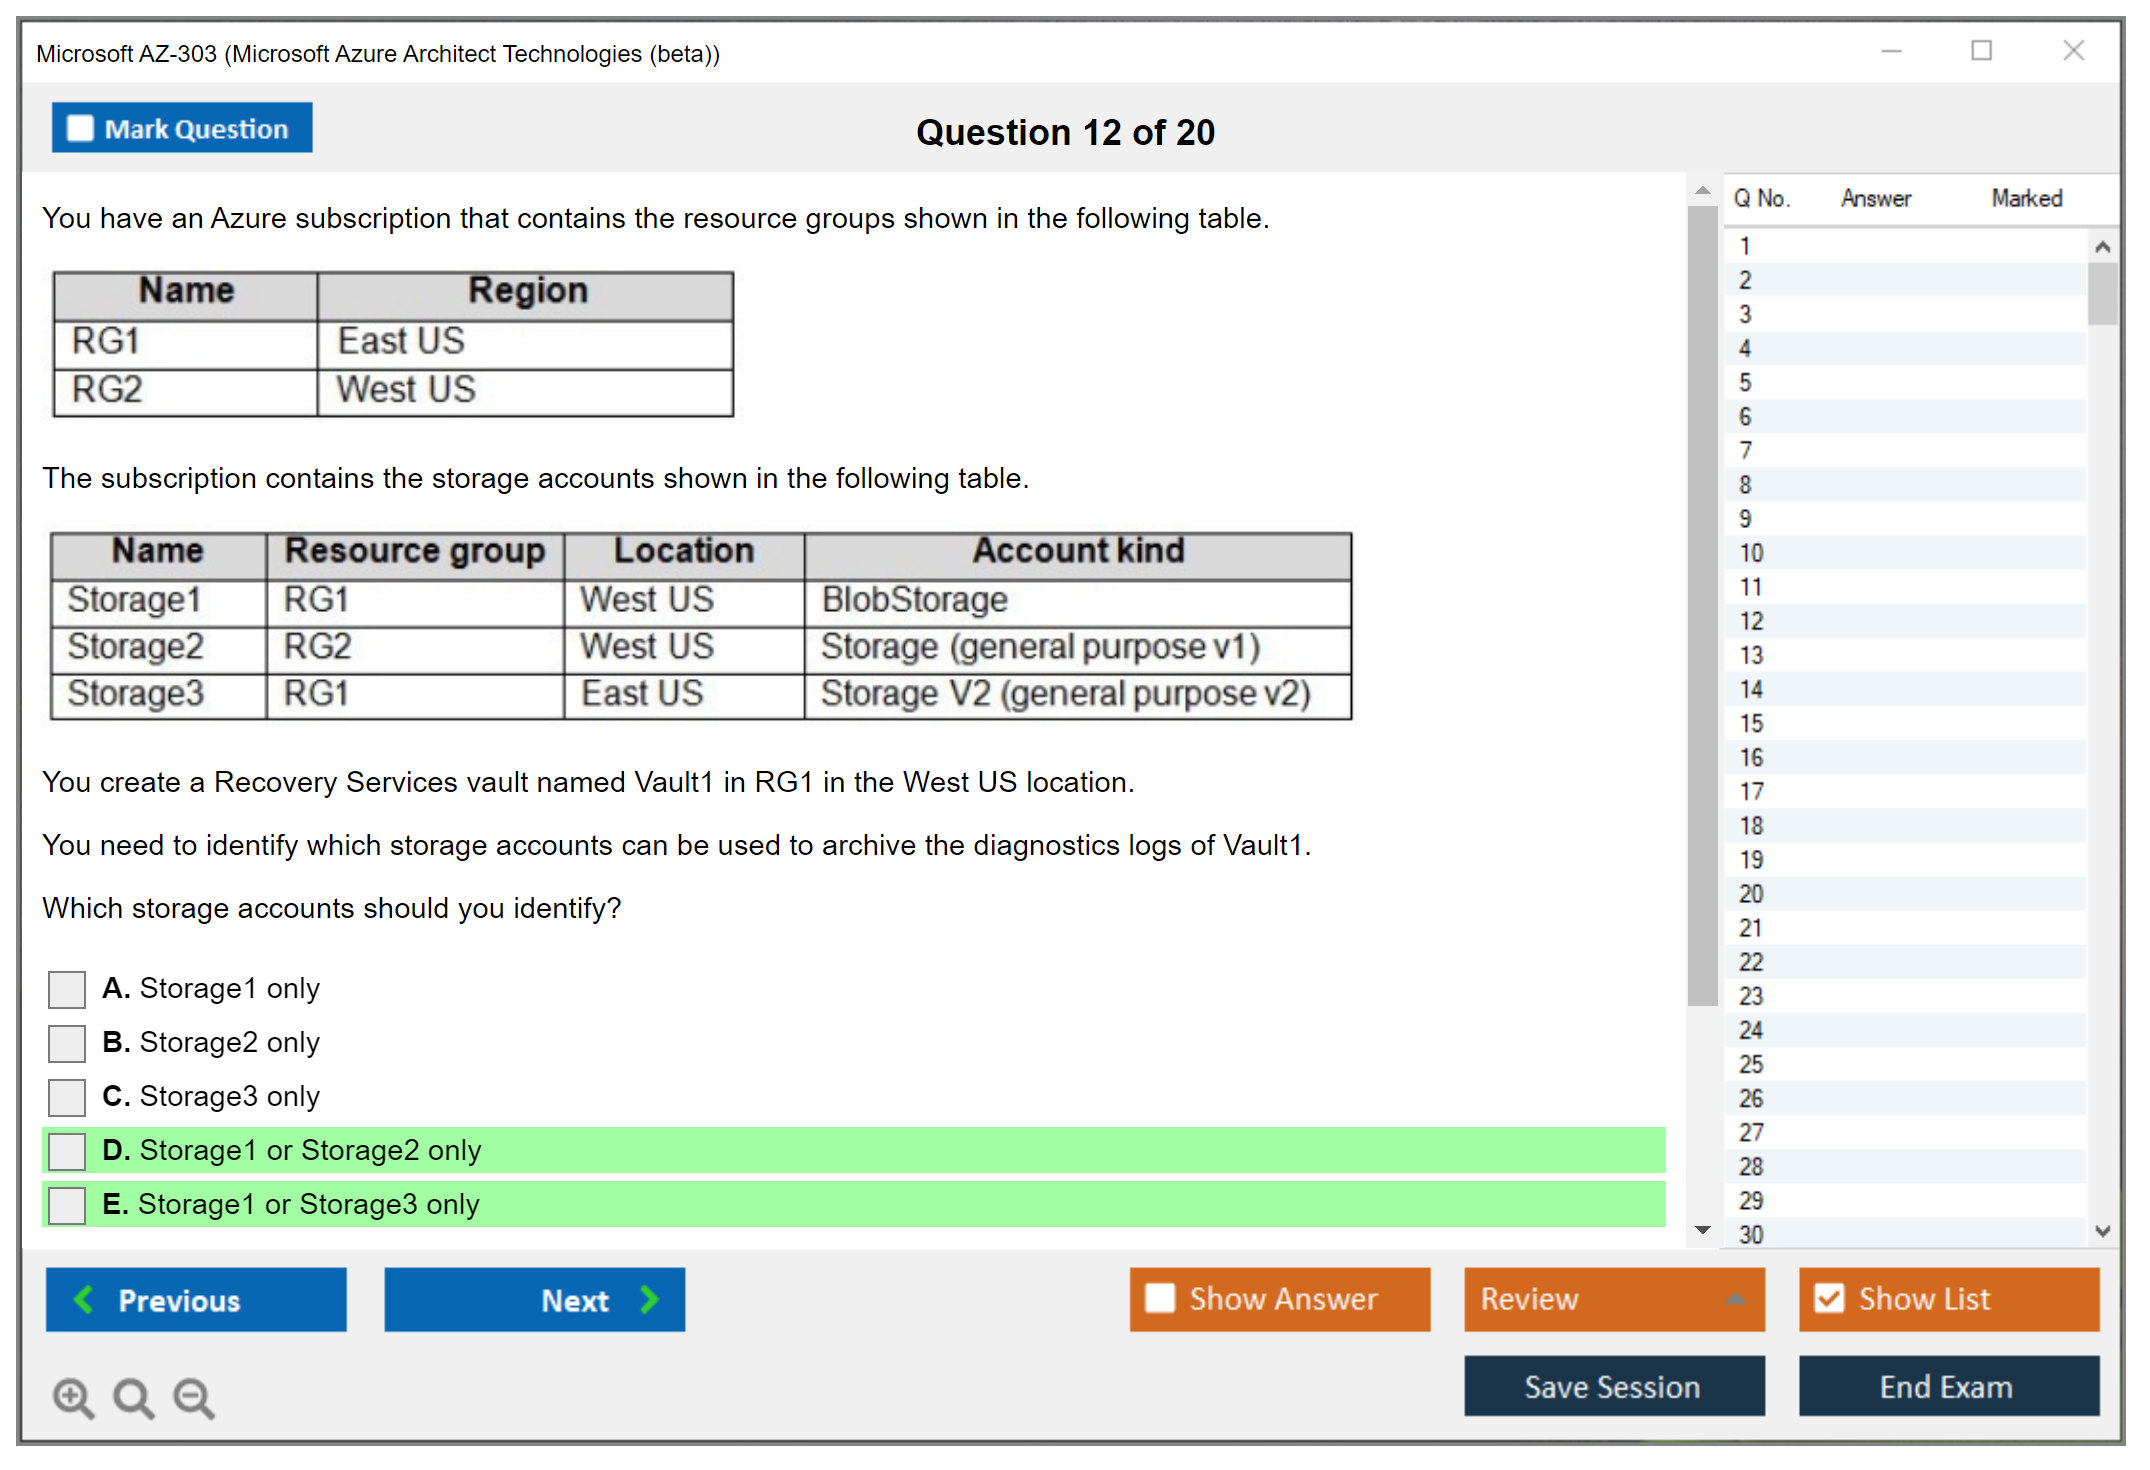Expand the Review dropdown menu
Image resolution: width=2150 pixels, height=1470 pixels.
click(x=1735, y=1299)
